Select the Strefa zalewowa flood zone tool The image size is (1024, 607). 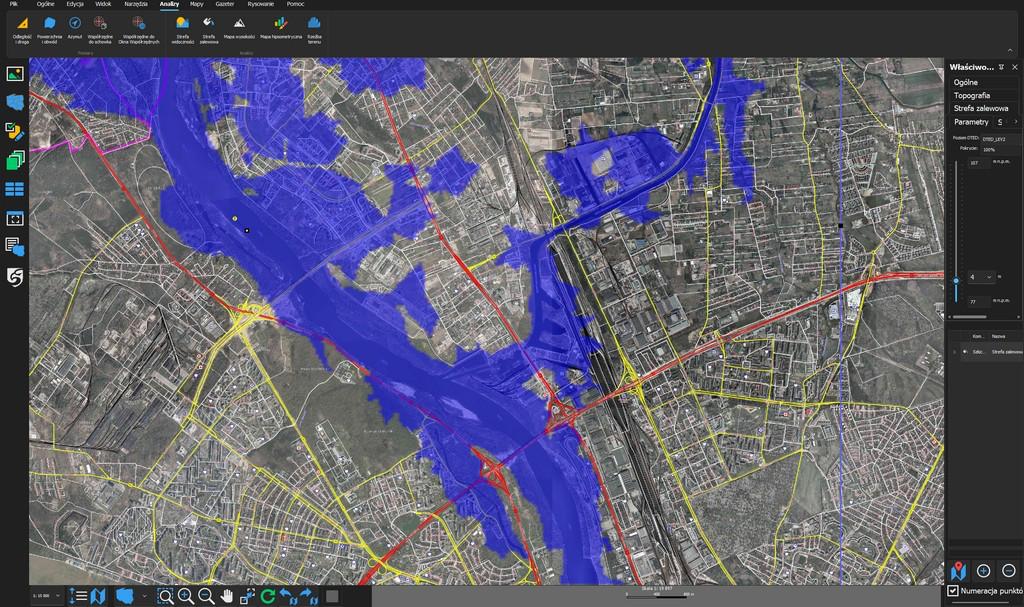coord(208,26)
